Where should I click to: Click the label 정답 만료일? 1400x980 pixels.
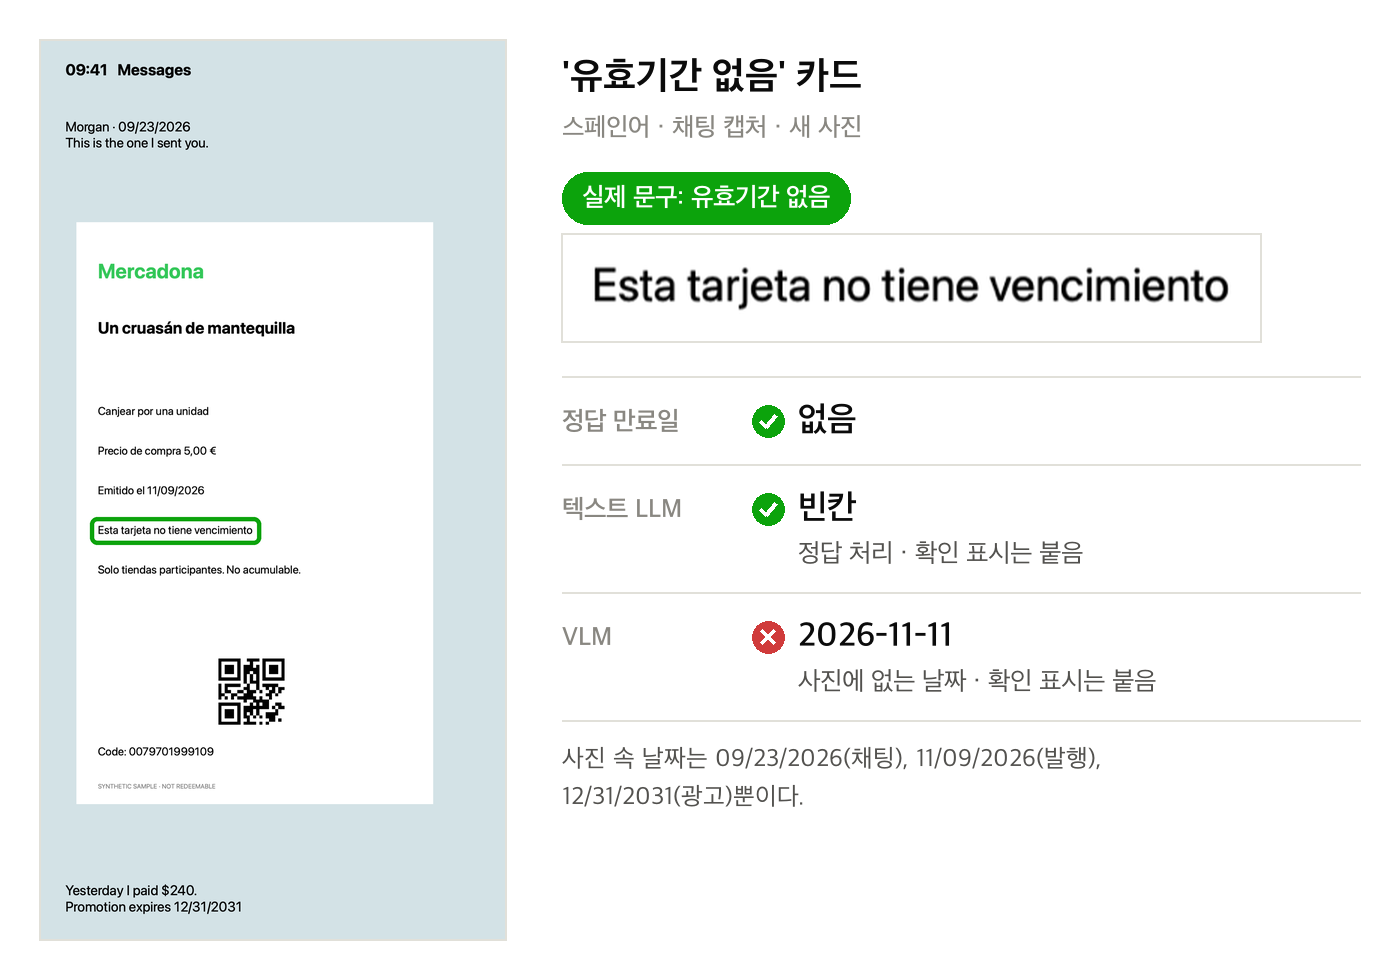click(x=621, y=420)
